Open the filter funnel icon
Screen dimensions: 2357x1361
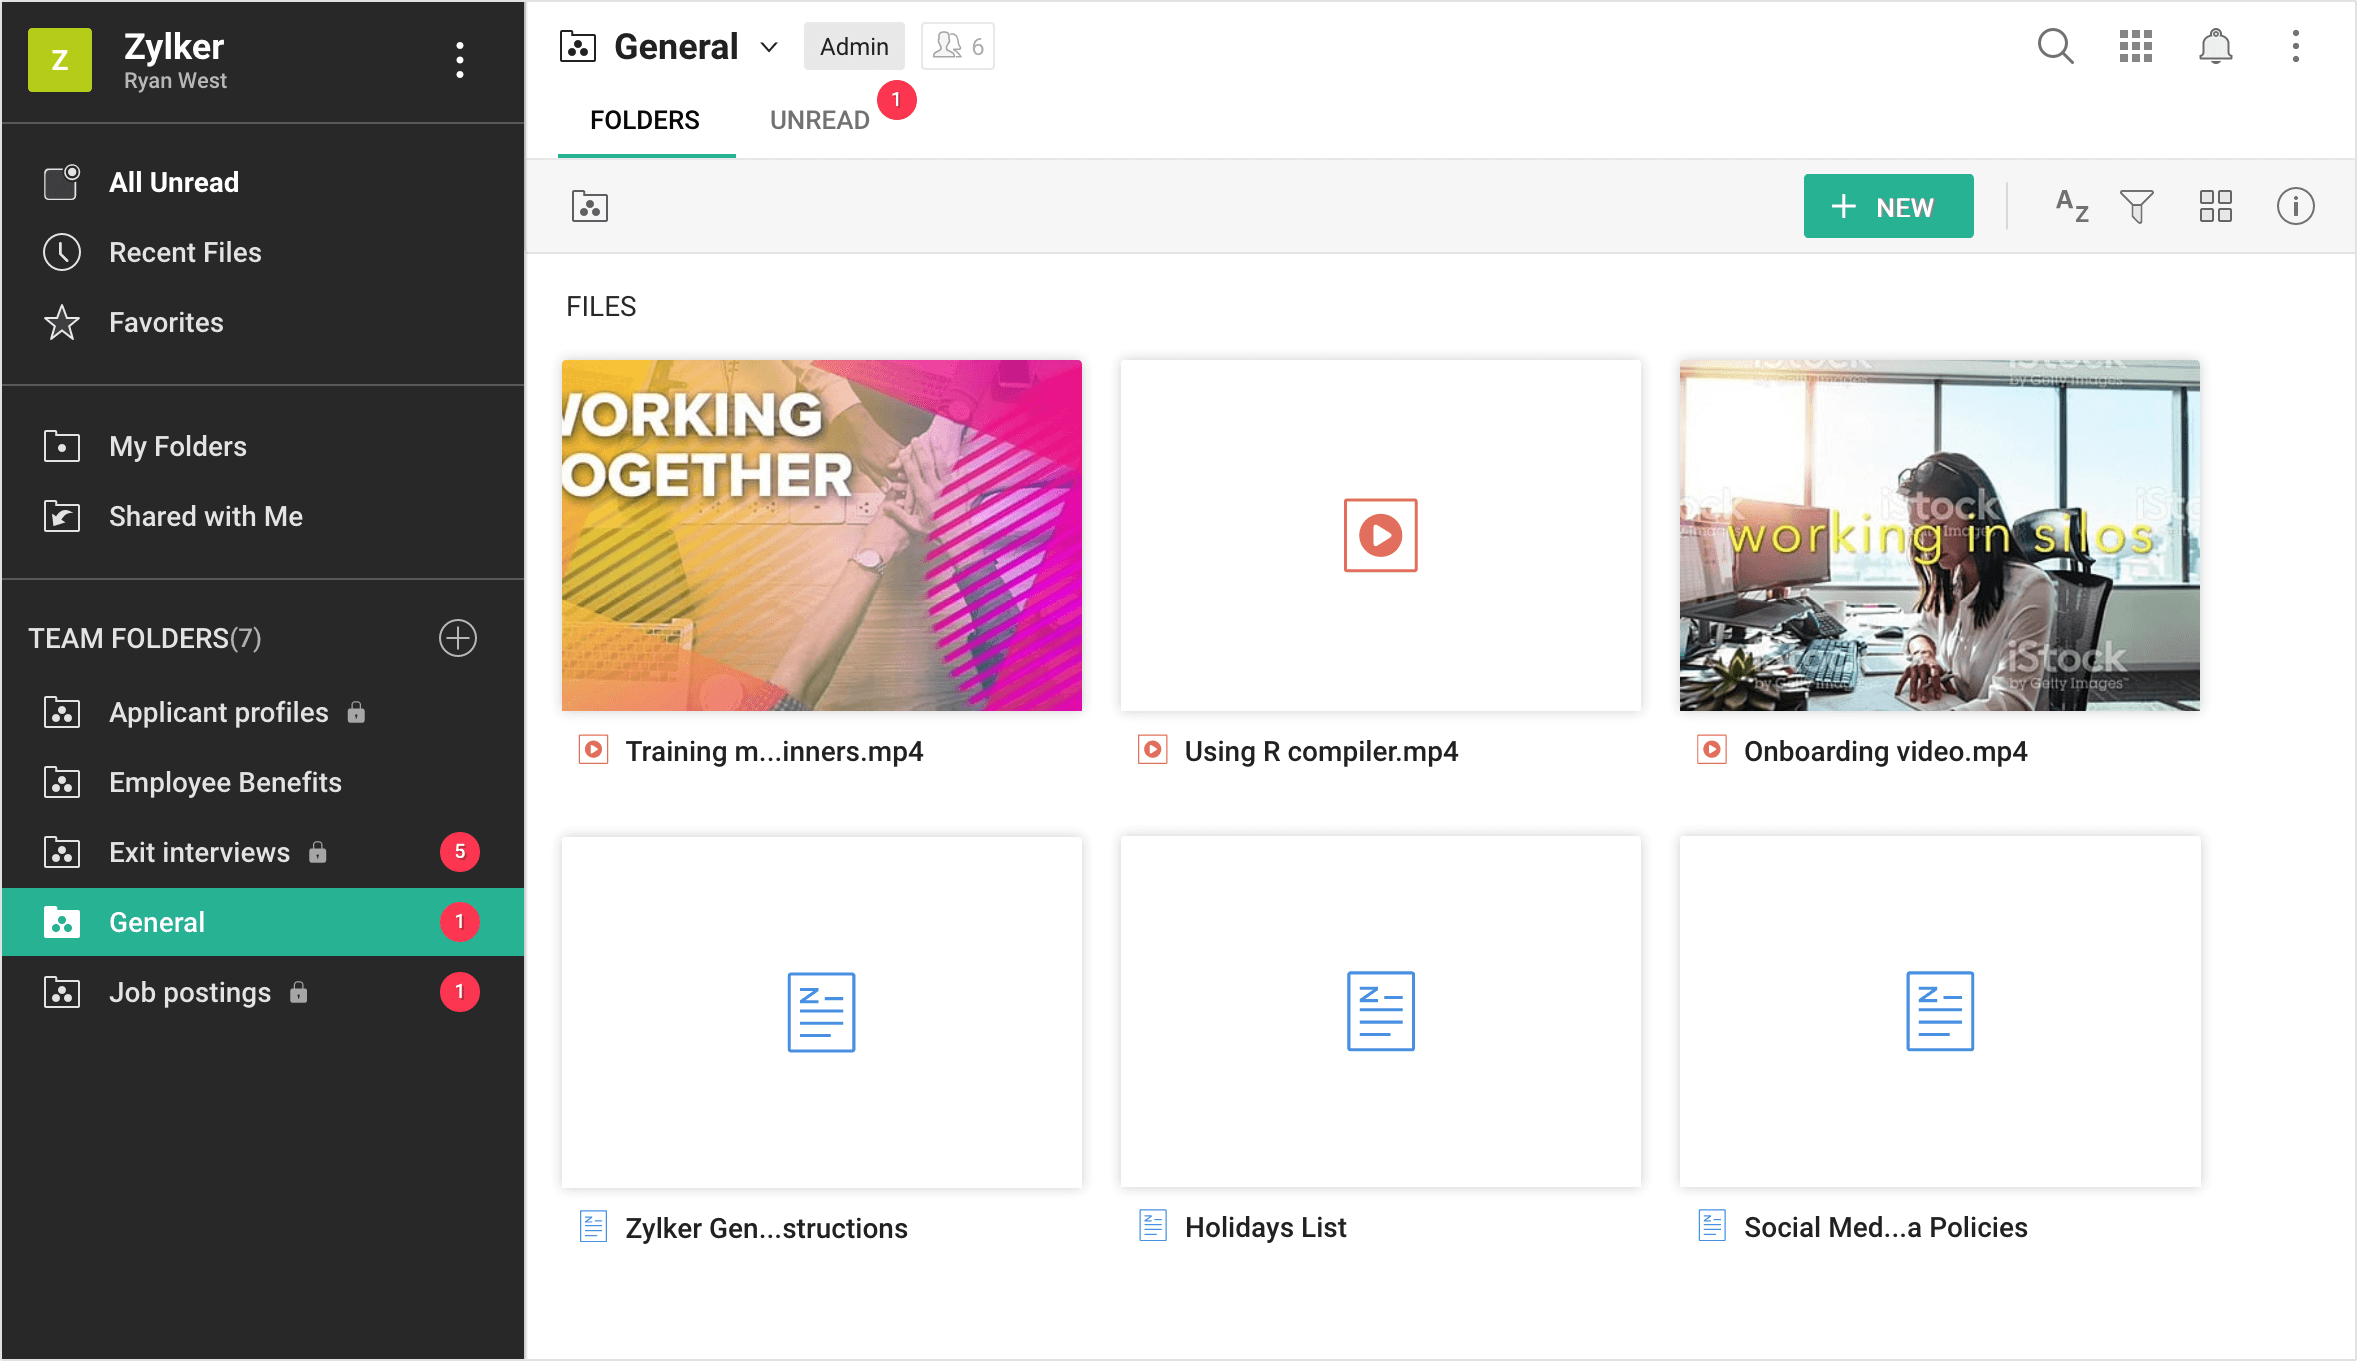(2136, 206)
